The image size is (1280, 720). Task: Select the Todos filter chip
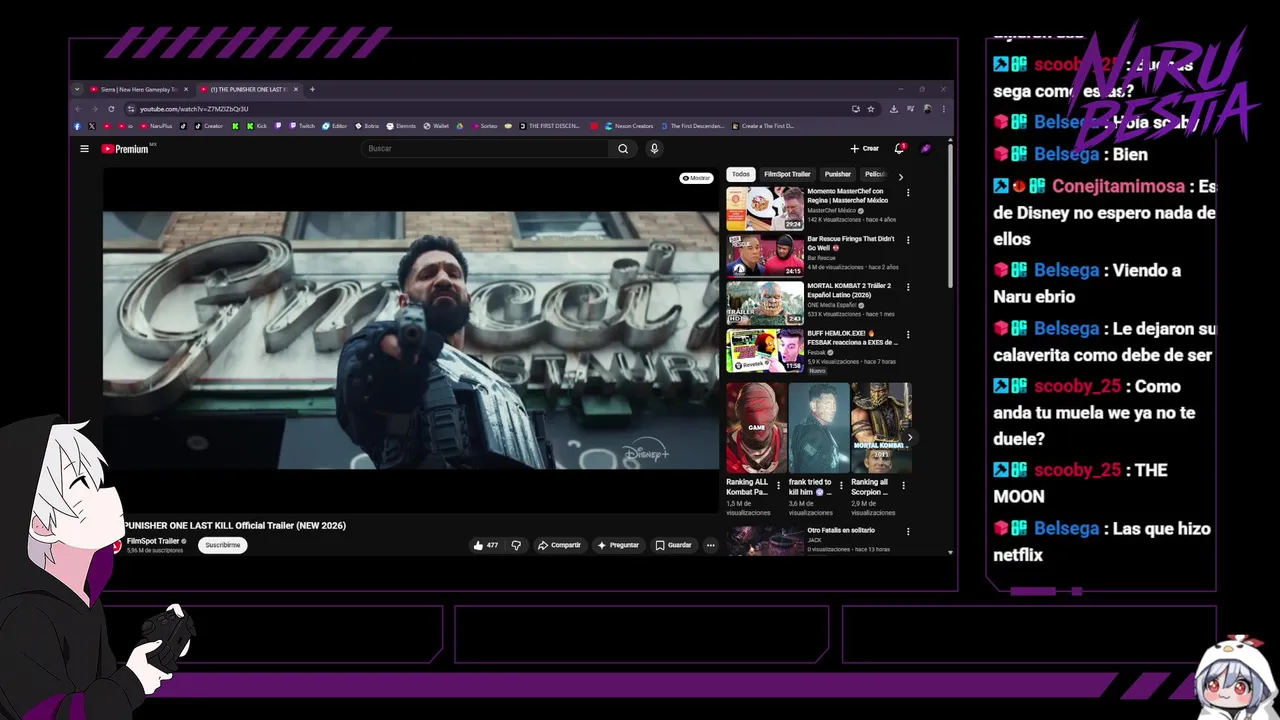[x=740, y=174]
